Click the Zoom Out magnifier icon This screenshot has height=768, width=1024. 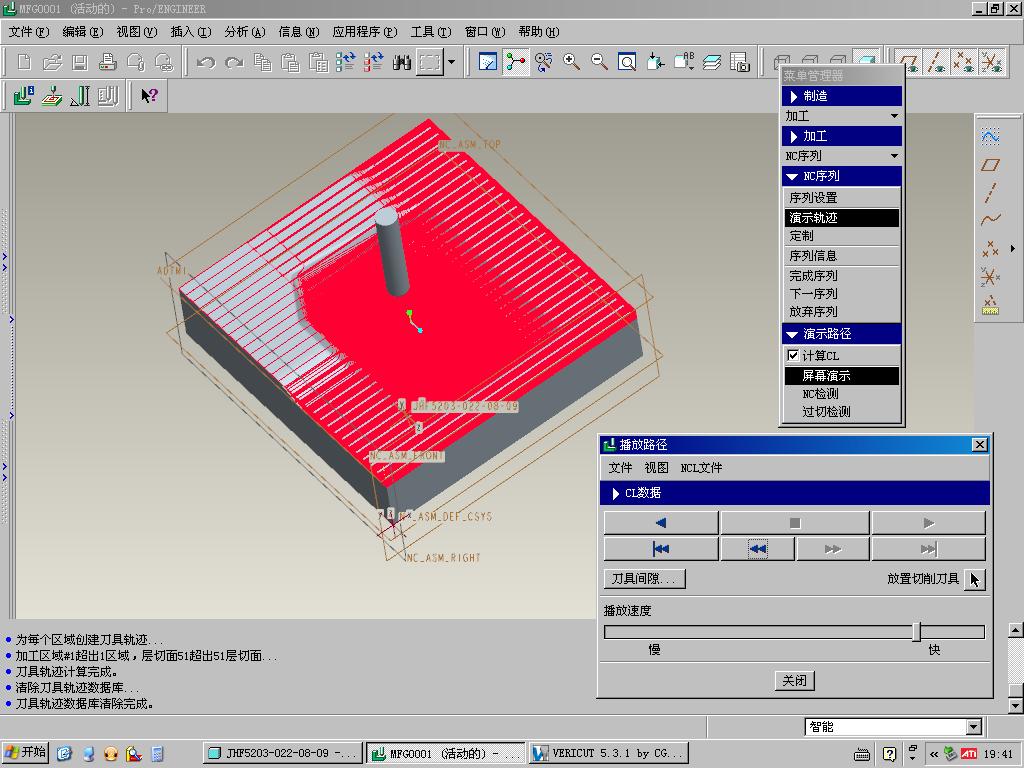click(x=599, y=62)
